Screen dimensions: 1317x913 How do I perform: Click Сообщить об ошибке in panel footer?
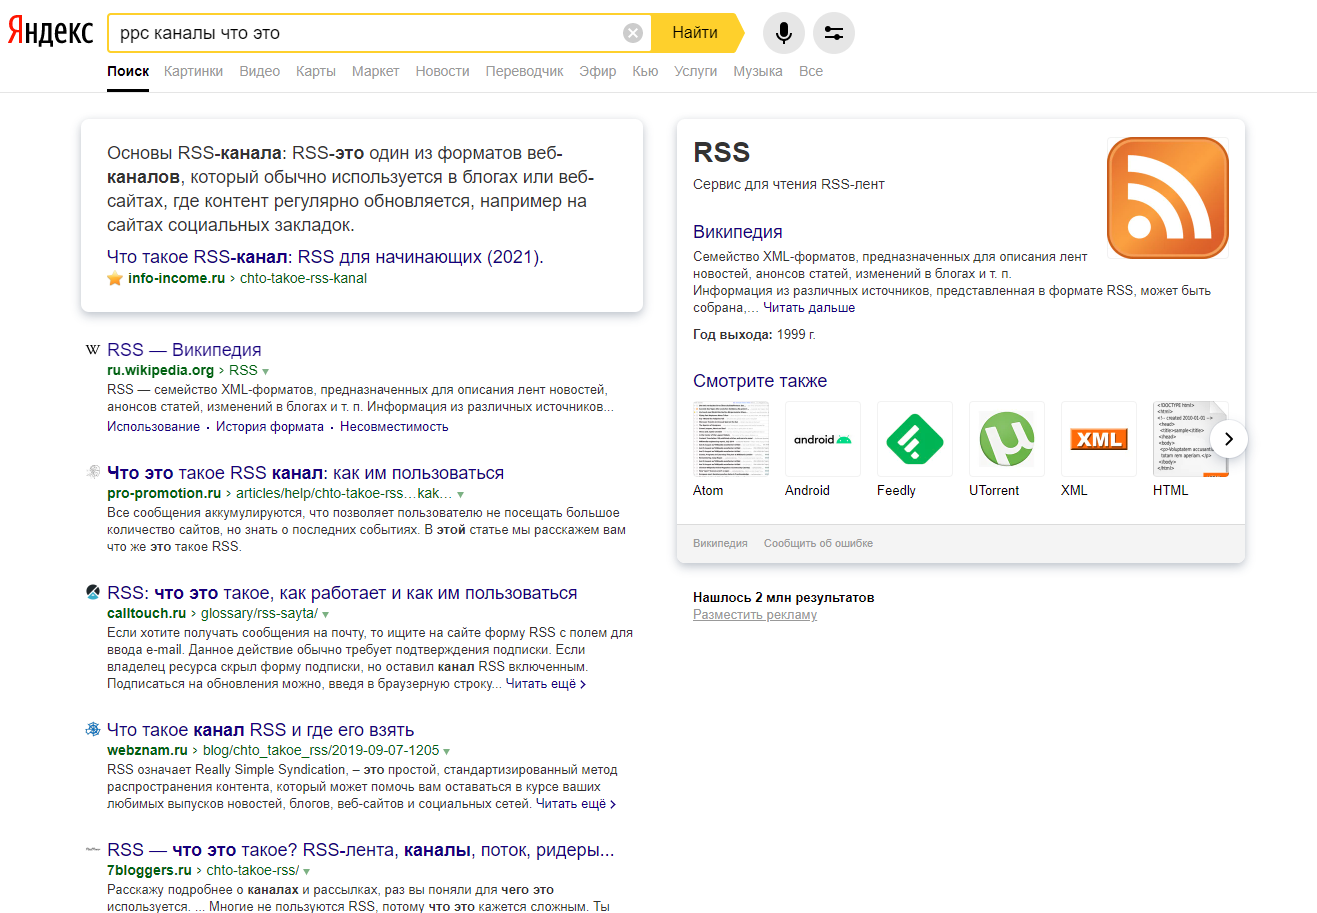(818, 543)
